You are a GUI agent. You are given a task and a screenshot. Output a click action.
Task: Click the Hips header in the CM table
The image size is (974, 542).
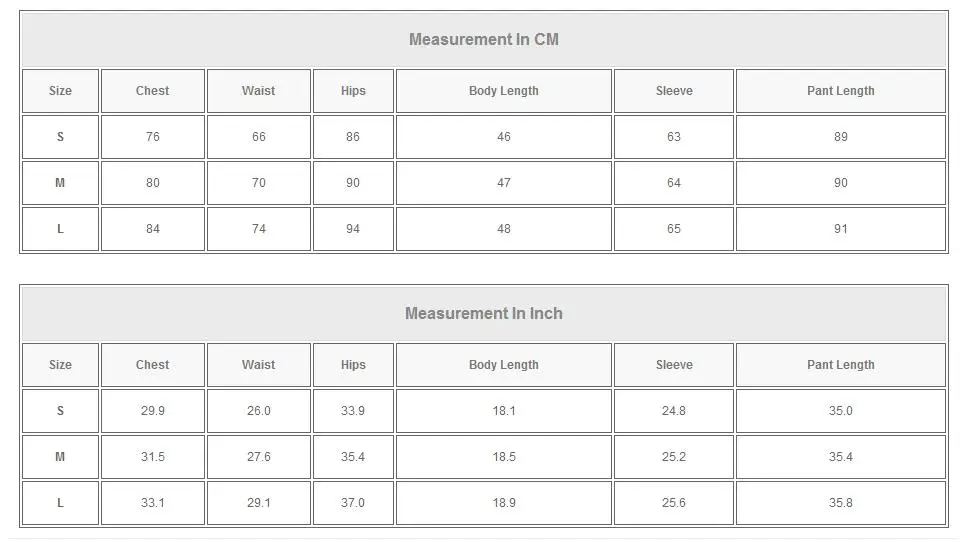pos(353,91)
